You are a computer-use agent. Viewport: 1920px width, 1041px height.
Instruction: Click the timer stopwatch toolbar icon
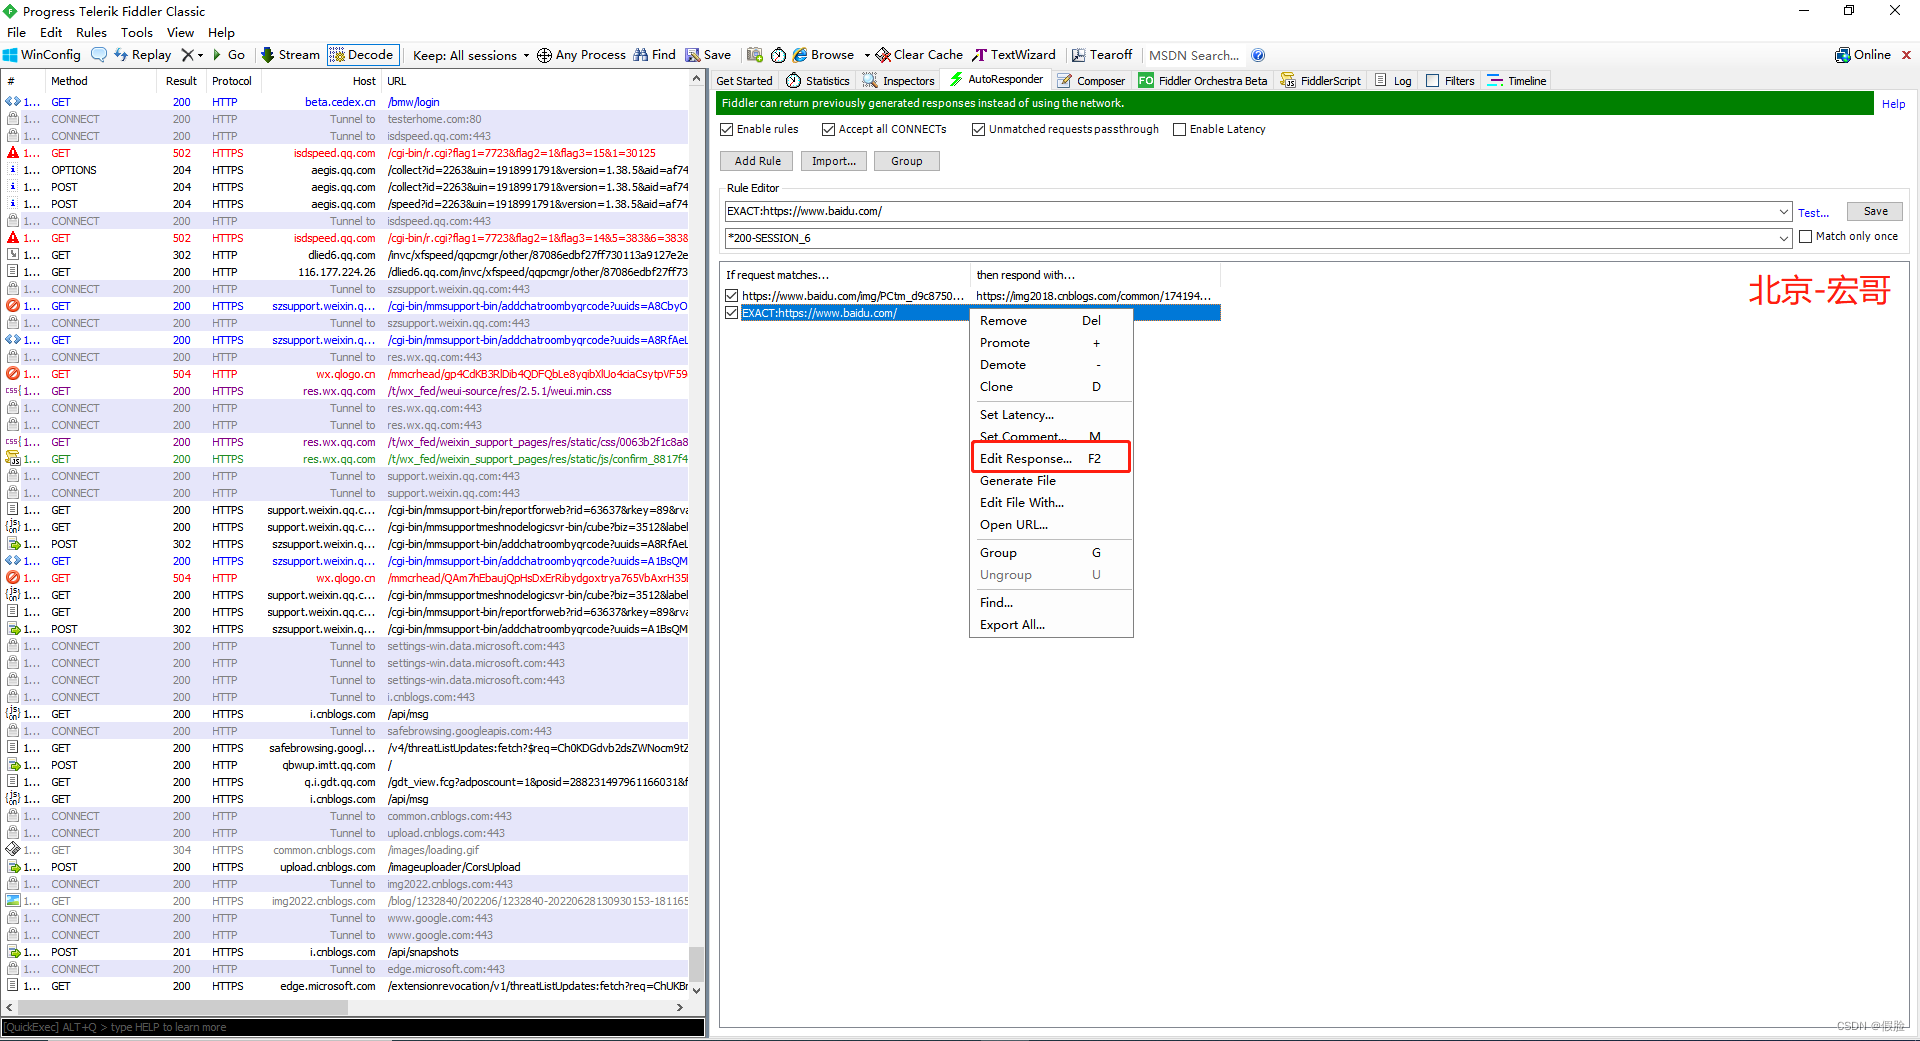tap(778, 55)
